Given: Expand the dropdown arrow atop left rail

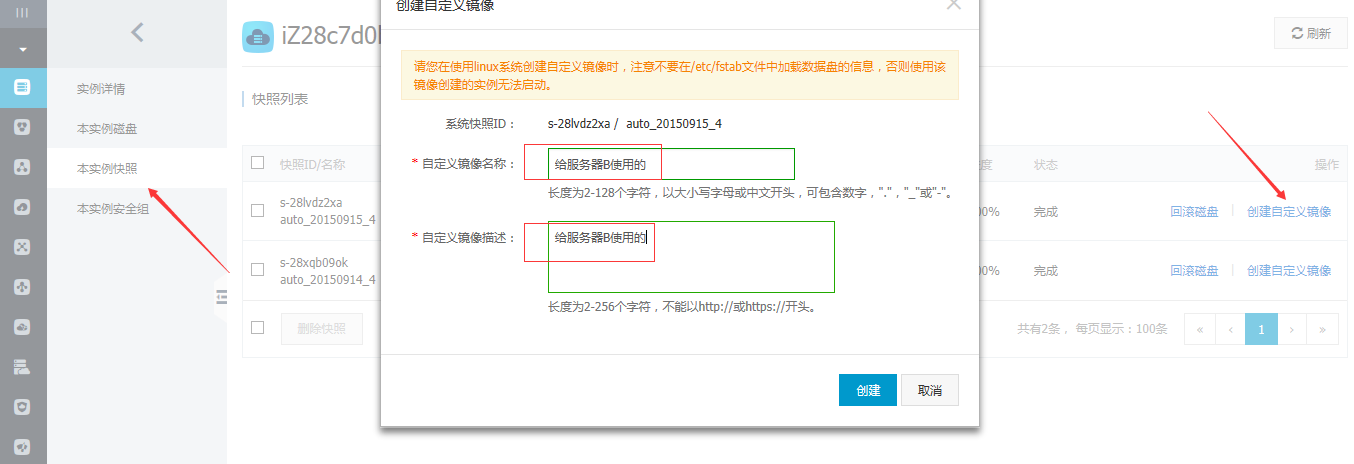Looking at the screenshot, I should point(22,49).
